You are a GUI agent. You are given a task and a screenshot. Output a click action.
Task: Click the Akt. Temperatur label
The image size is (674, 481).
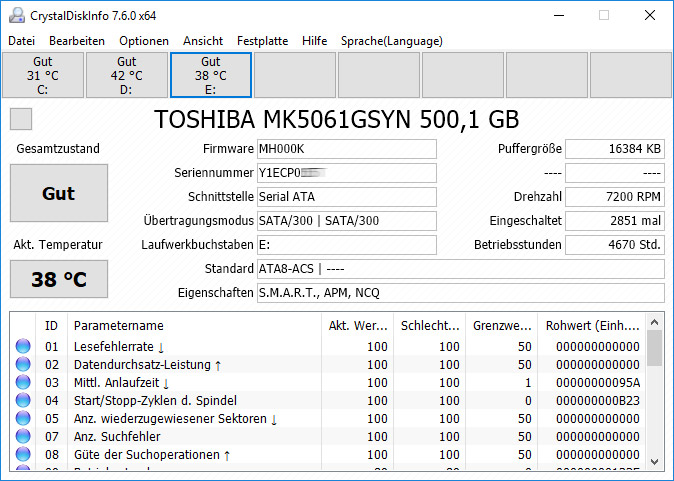tap(58, 245)
